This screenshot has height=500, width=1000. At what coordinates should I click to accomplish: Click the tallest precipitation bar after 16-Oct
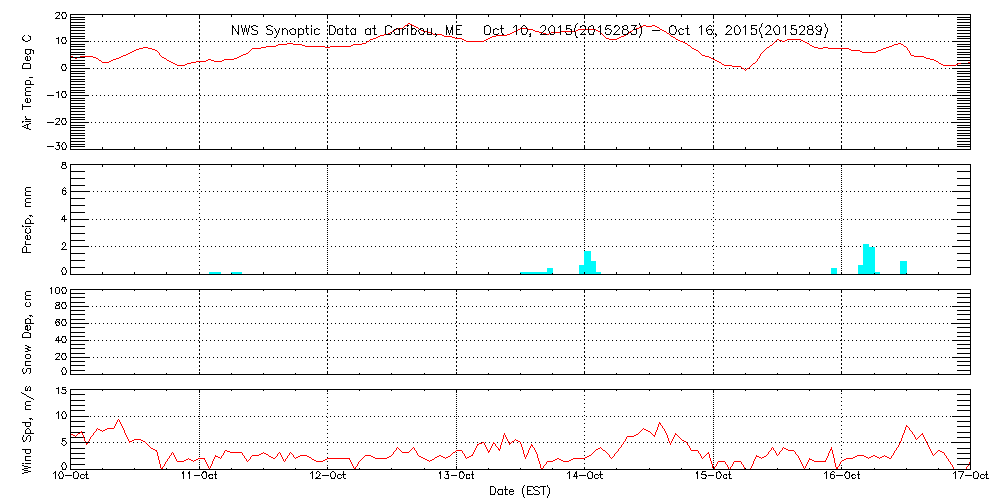(866, 258)
